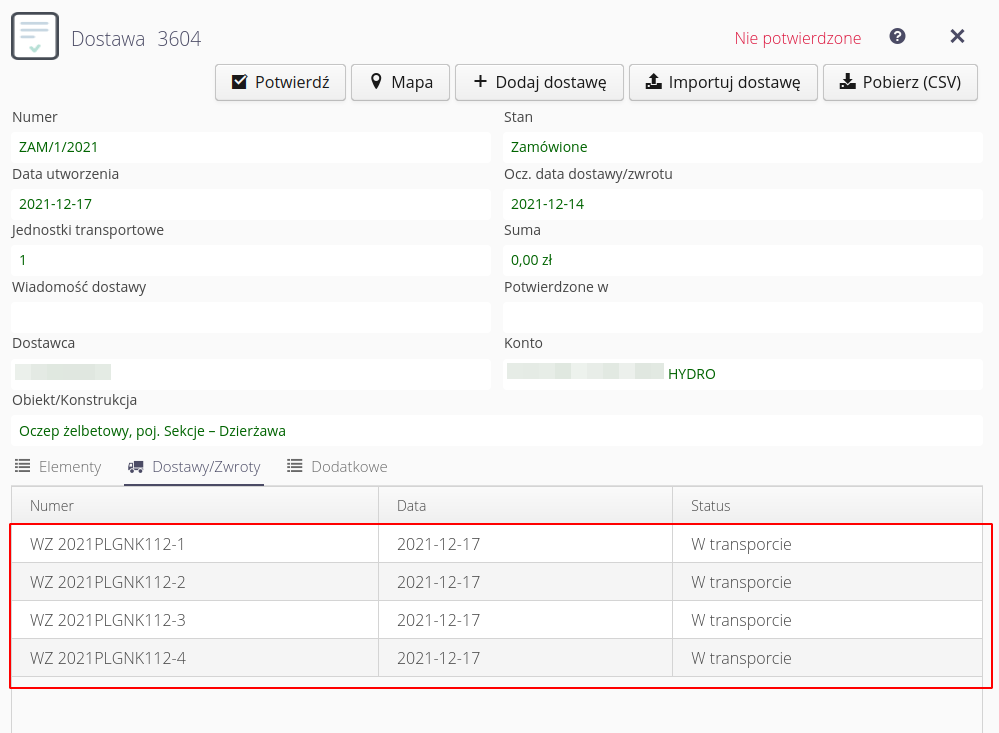The image size is (999, 733).
Task: Select row WZ 2021PLGNK112-3
Action: tap(108, 620)
